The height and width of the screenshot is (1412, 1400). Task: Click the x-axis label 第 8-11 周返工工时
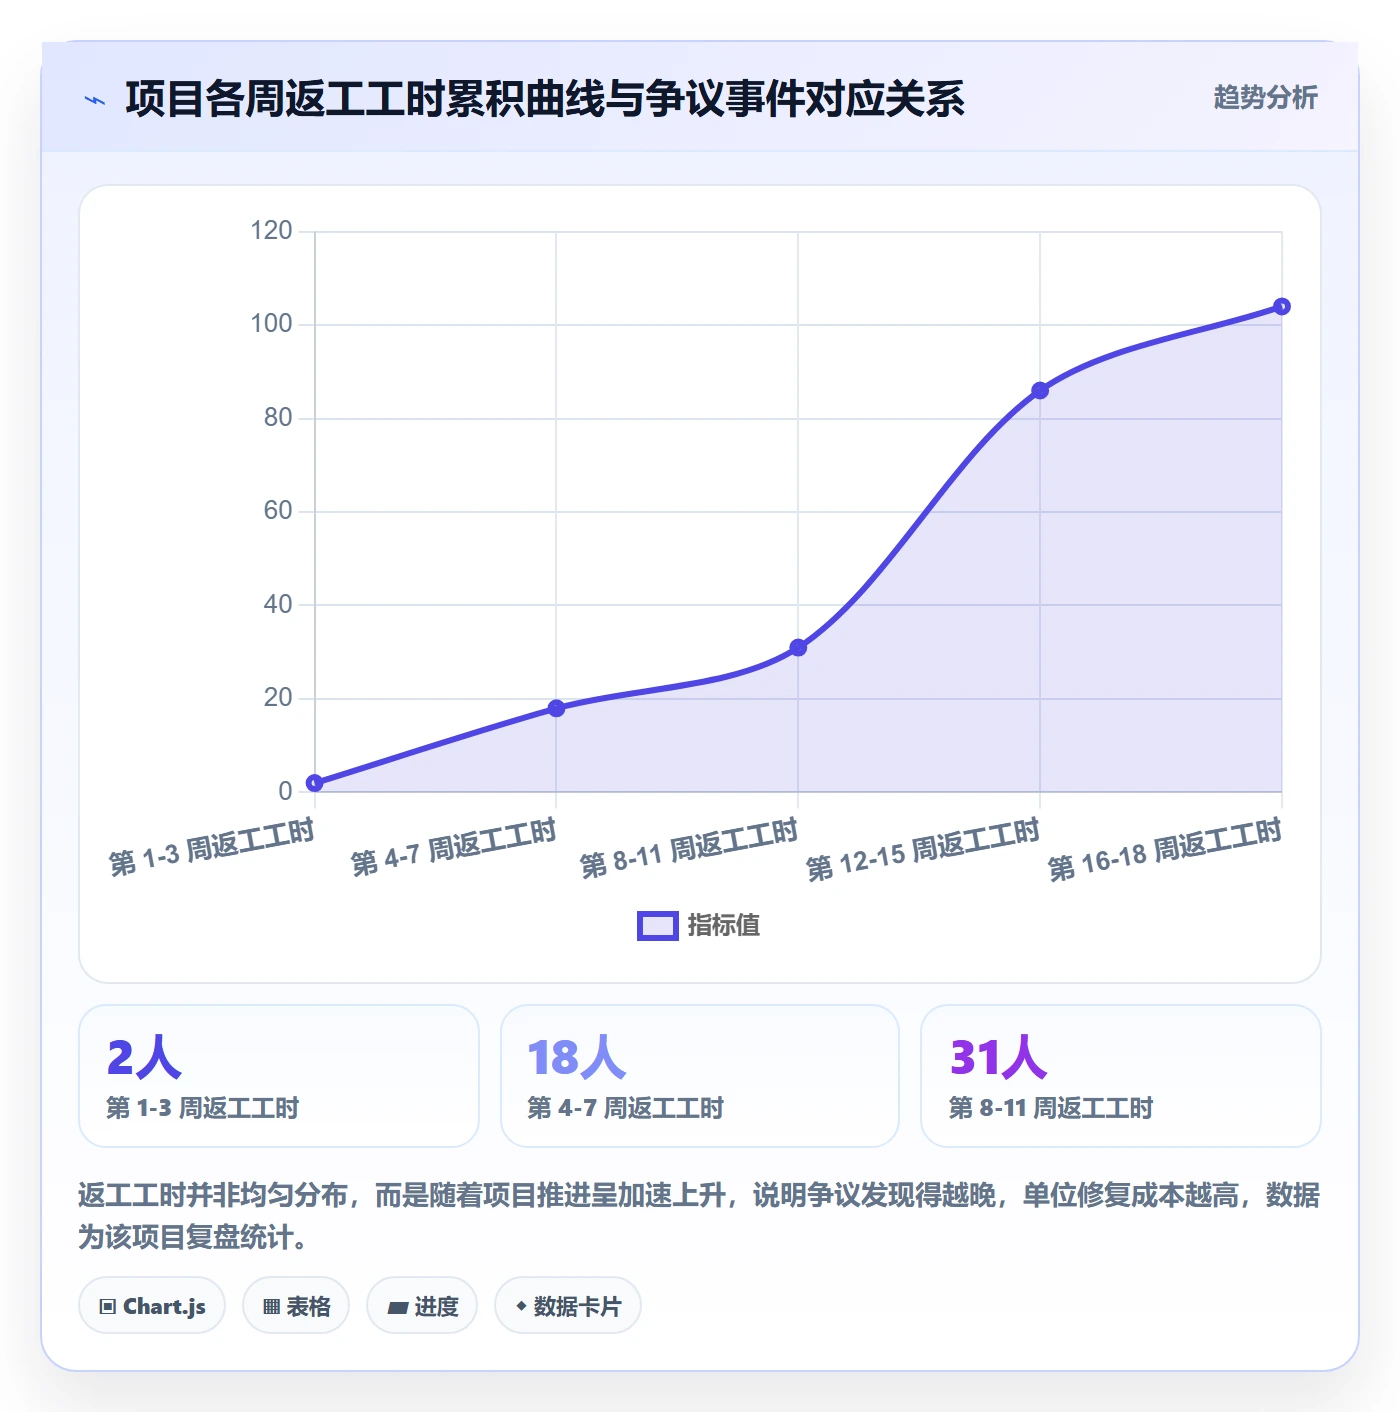coord(689,848)
